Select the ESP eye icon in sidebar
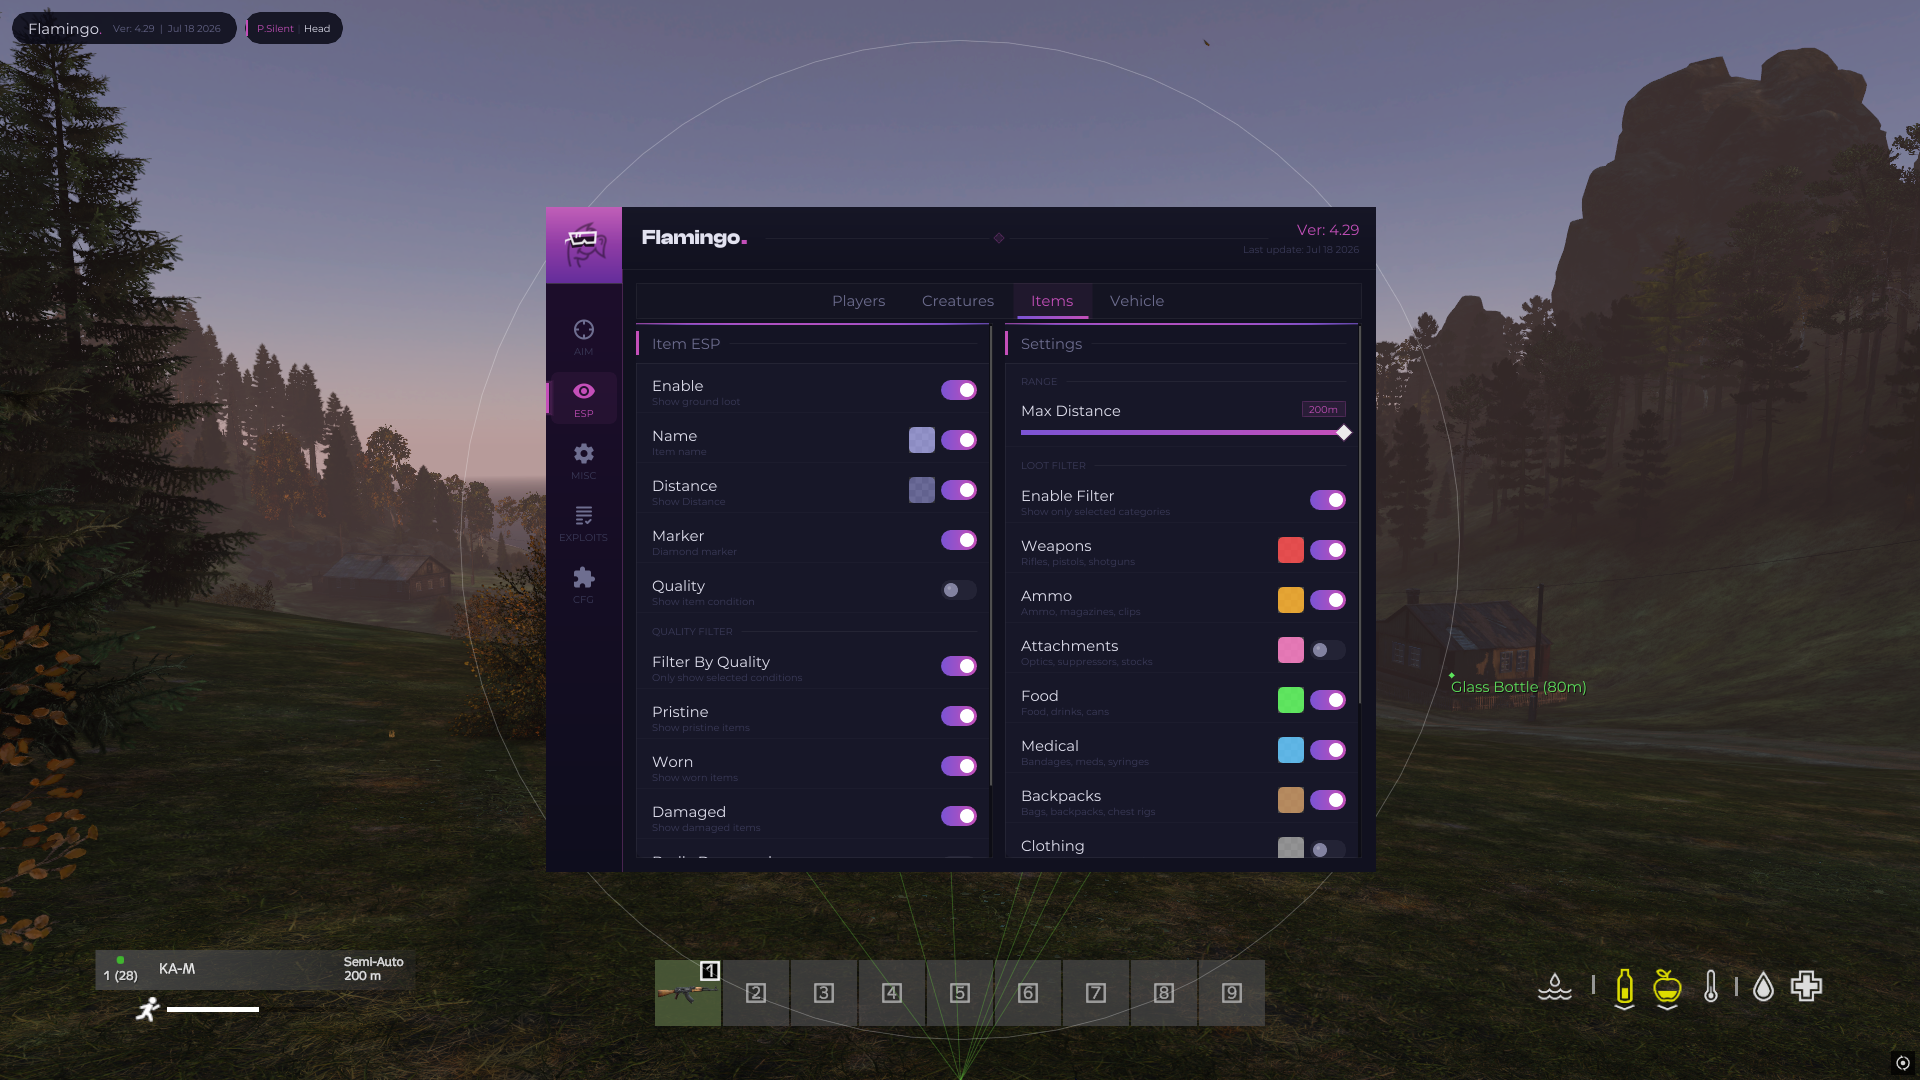Image resolution: width=1920 pixels, height=1080 pixels. [584, 391]
